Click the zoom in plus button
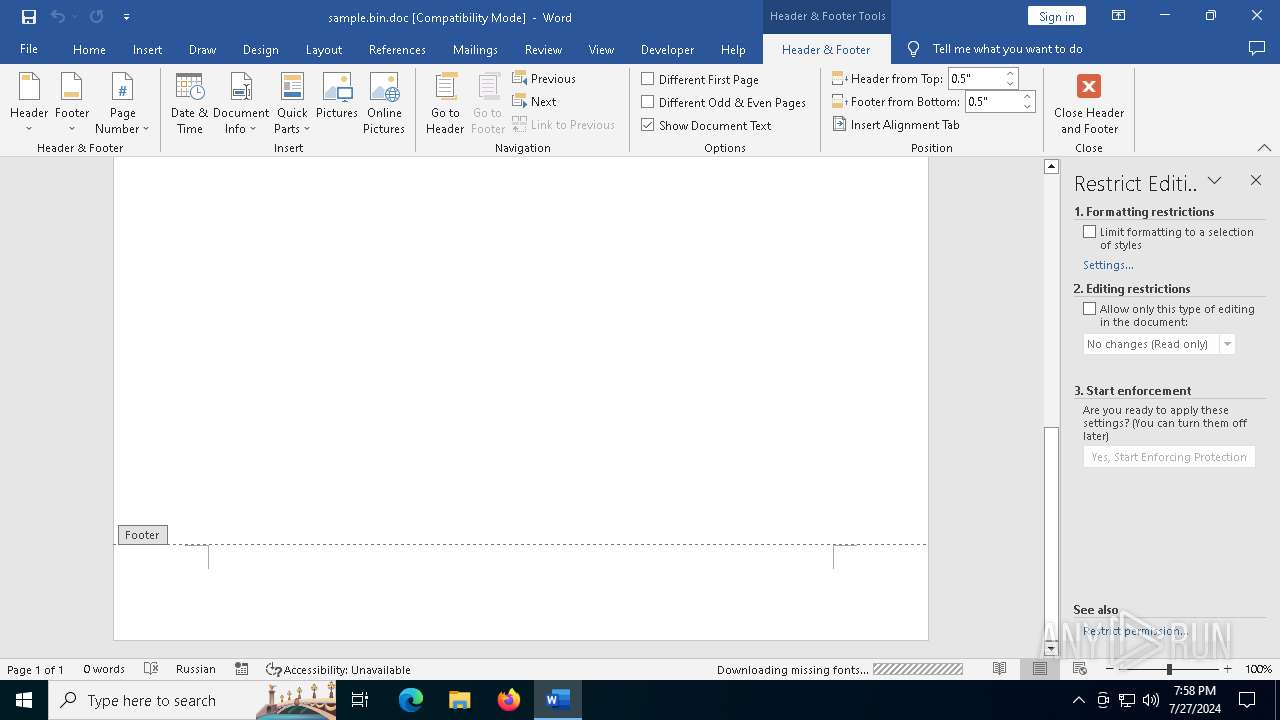This screenshot has width=1280, height=720. coord(1227,669)
